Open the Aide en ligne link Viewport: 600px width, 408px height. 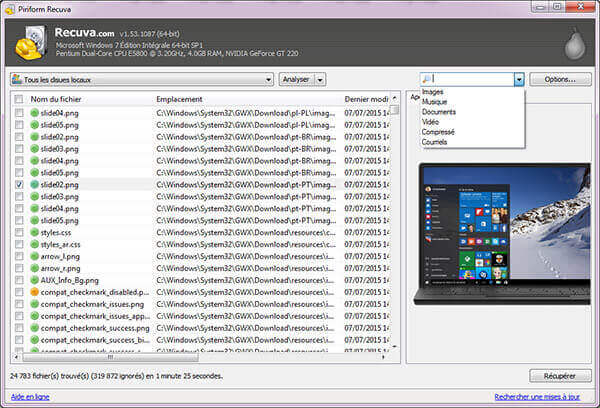(30, 397)
